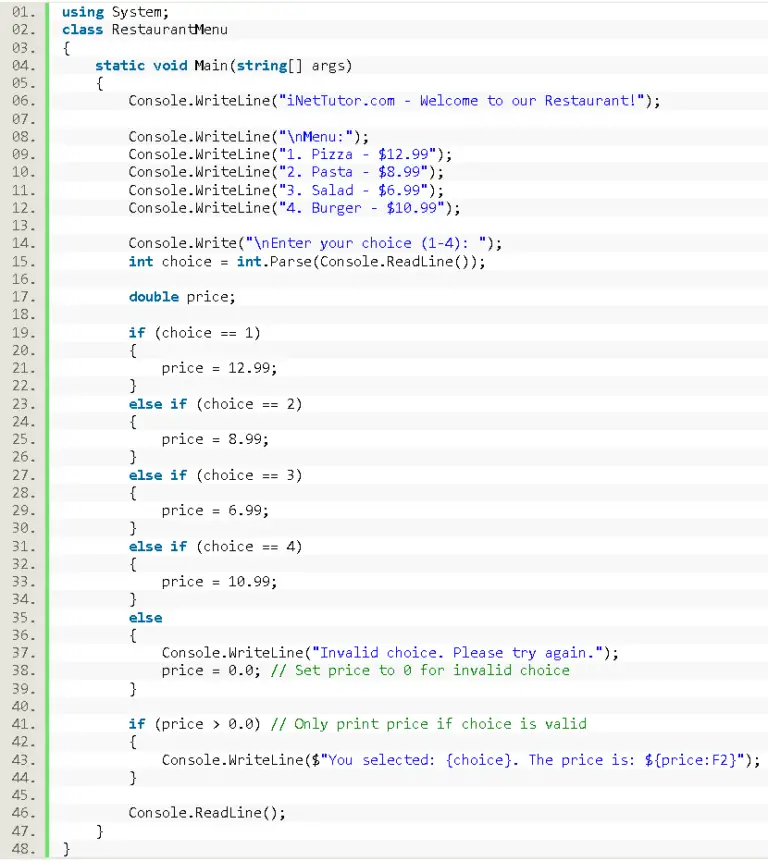Click line number 01 in the gutter
The image size is (768, 861).
23,12
